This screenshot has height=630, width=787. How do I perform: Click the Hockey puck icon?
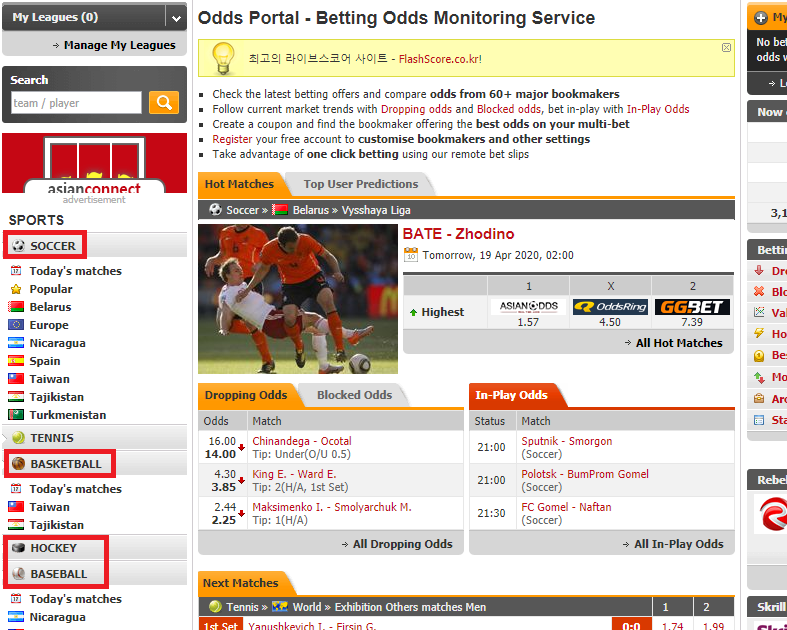tap(17, 548)
